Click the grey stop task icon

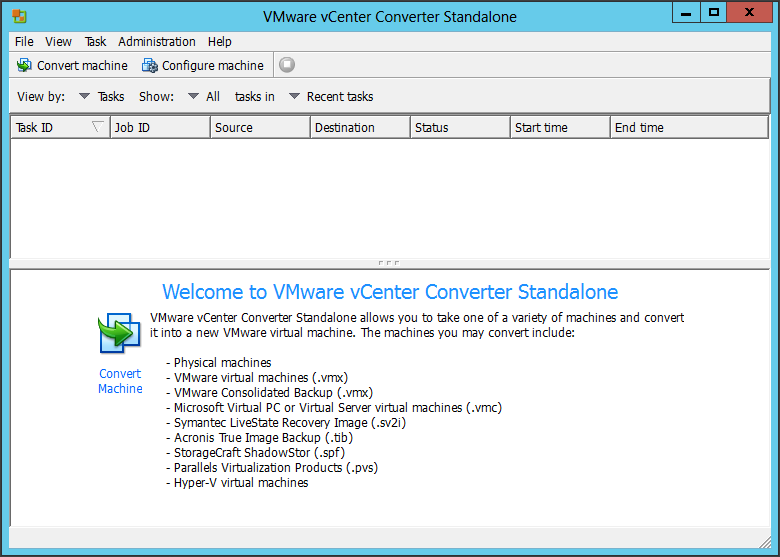point(287,65)
